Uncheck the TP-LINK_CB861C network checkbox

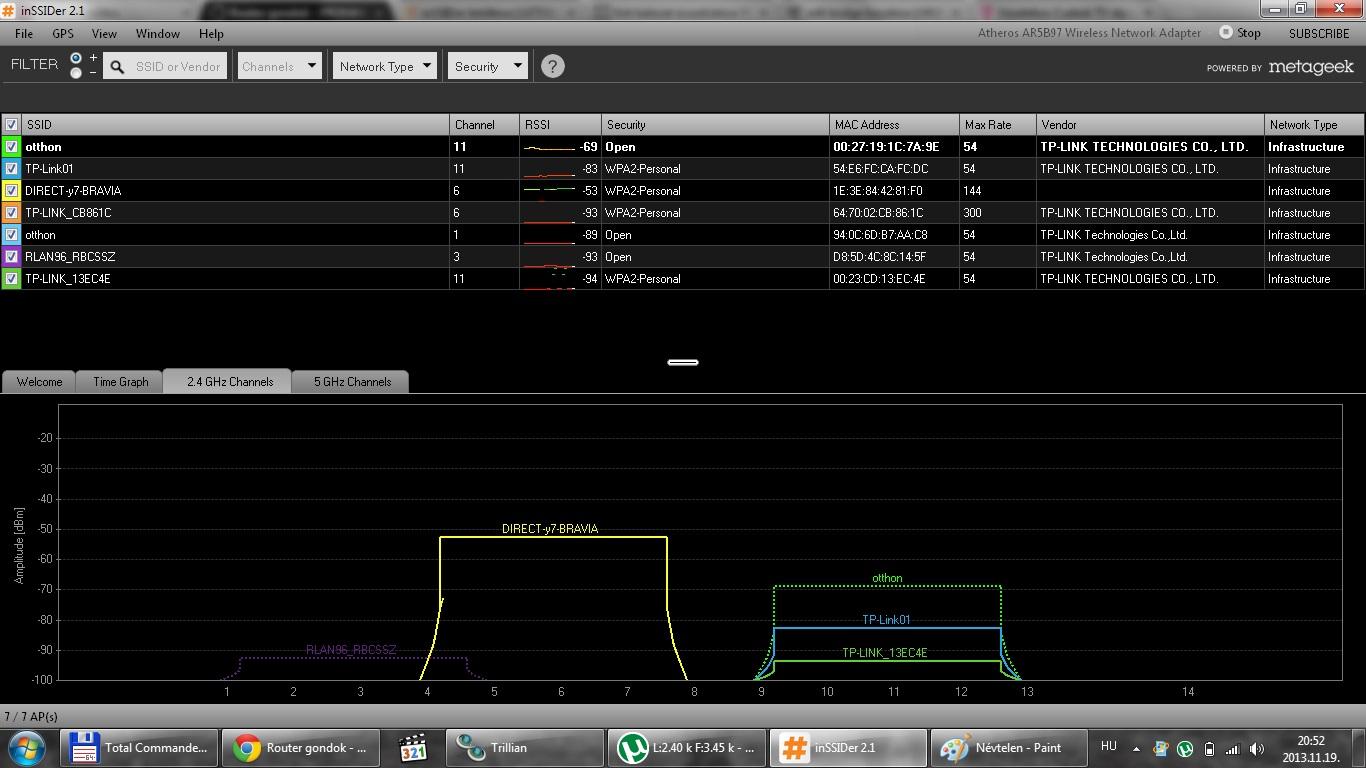[11, 213]
